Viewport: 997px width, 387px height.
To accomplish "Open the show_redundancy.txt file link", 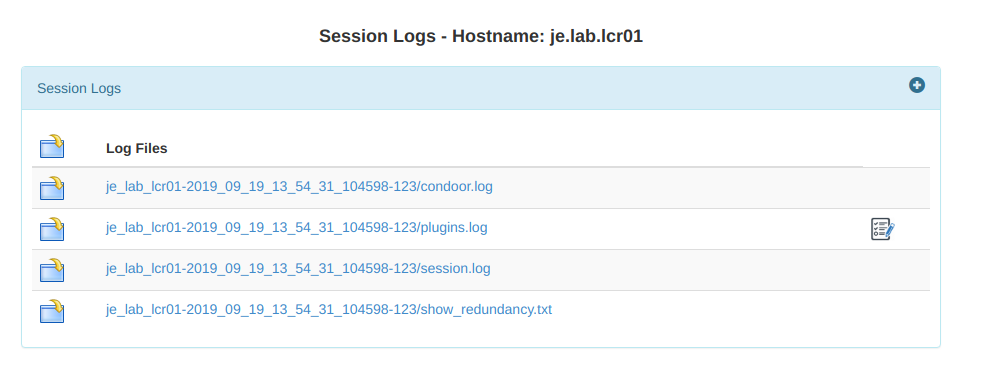I will [329, 309].
